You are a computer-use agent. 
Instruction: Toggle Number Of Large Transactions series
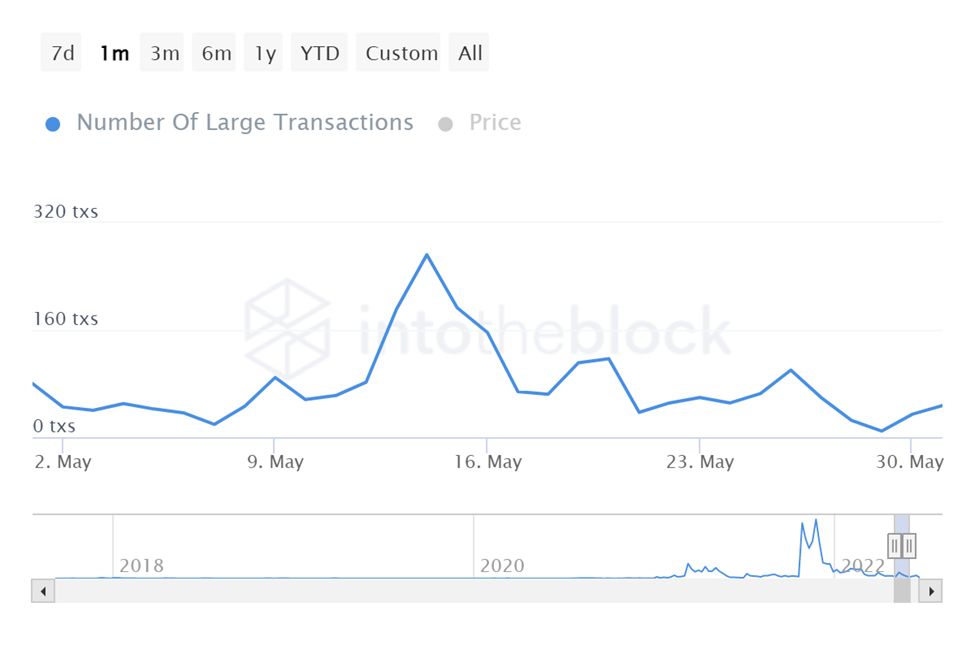click(244, 123)
